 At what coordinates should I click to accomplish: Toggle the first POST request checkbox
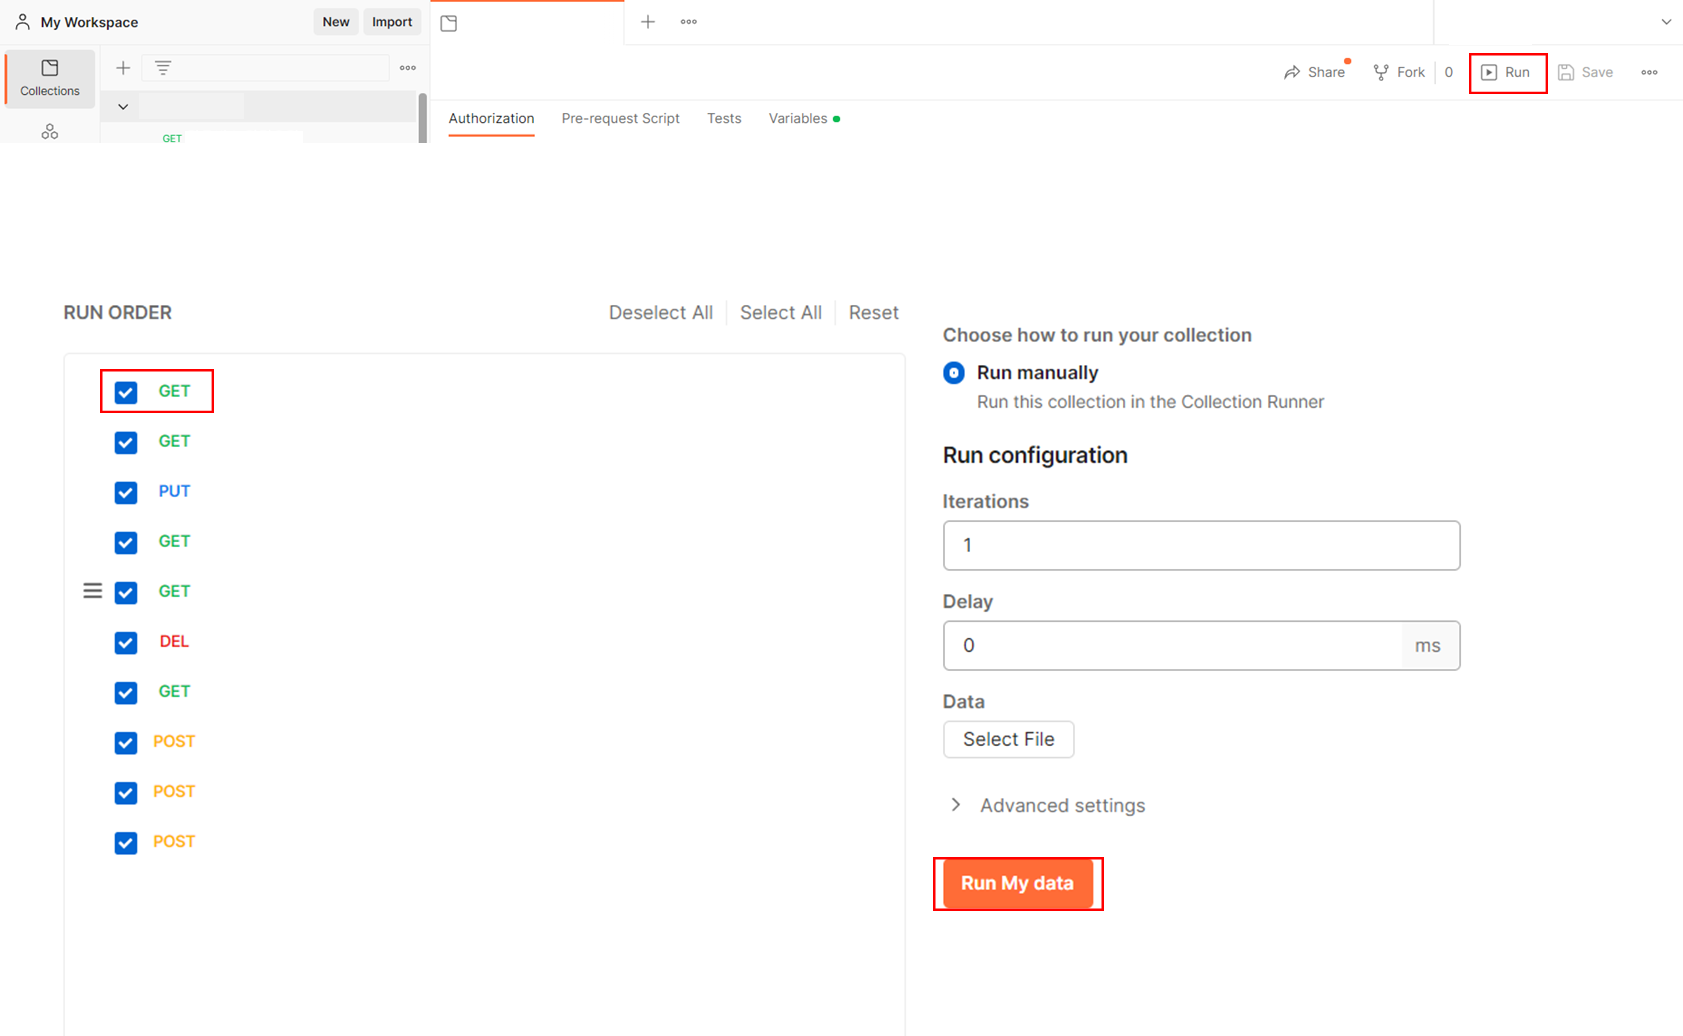(126, 742)
